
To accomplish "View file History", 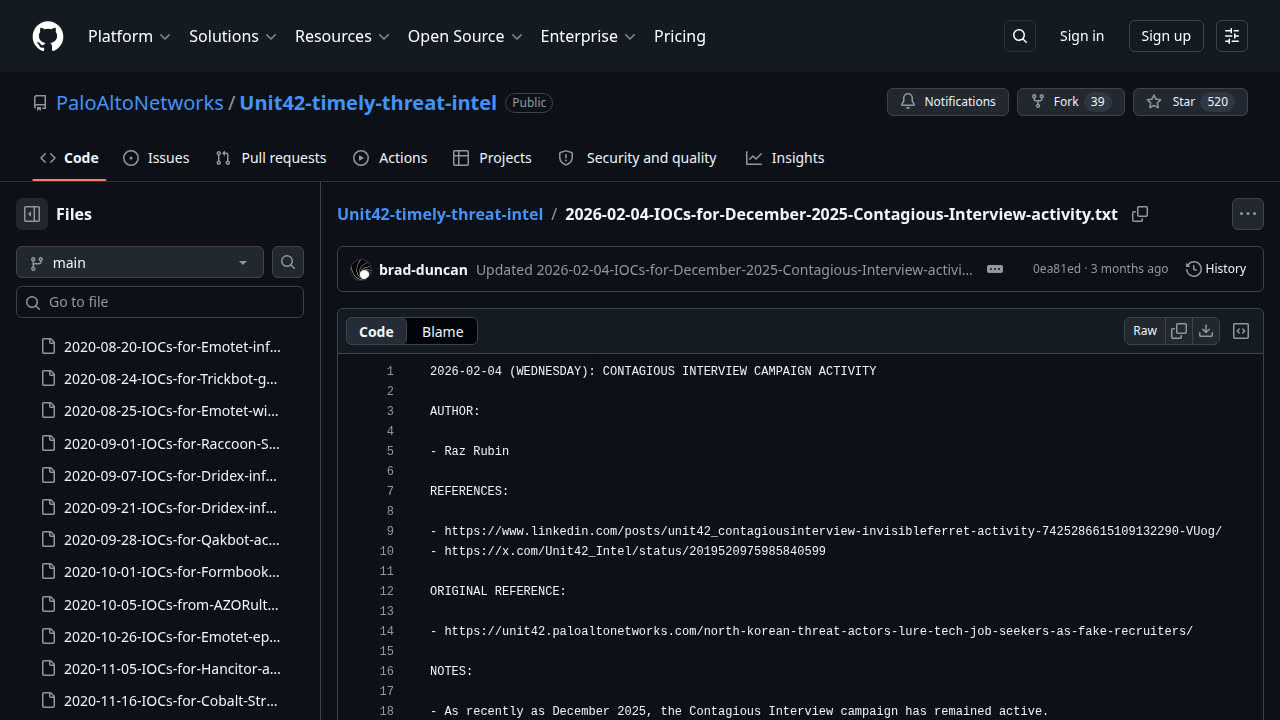I will click(x=1216, y=269).
